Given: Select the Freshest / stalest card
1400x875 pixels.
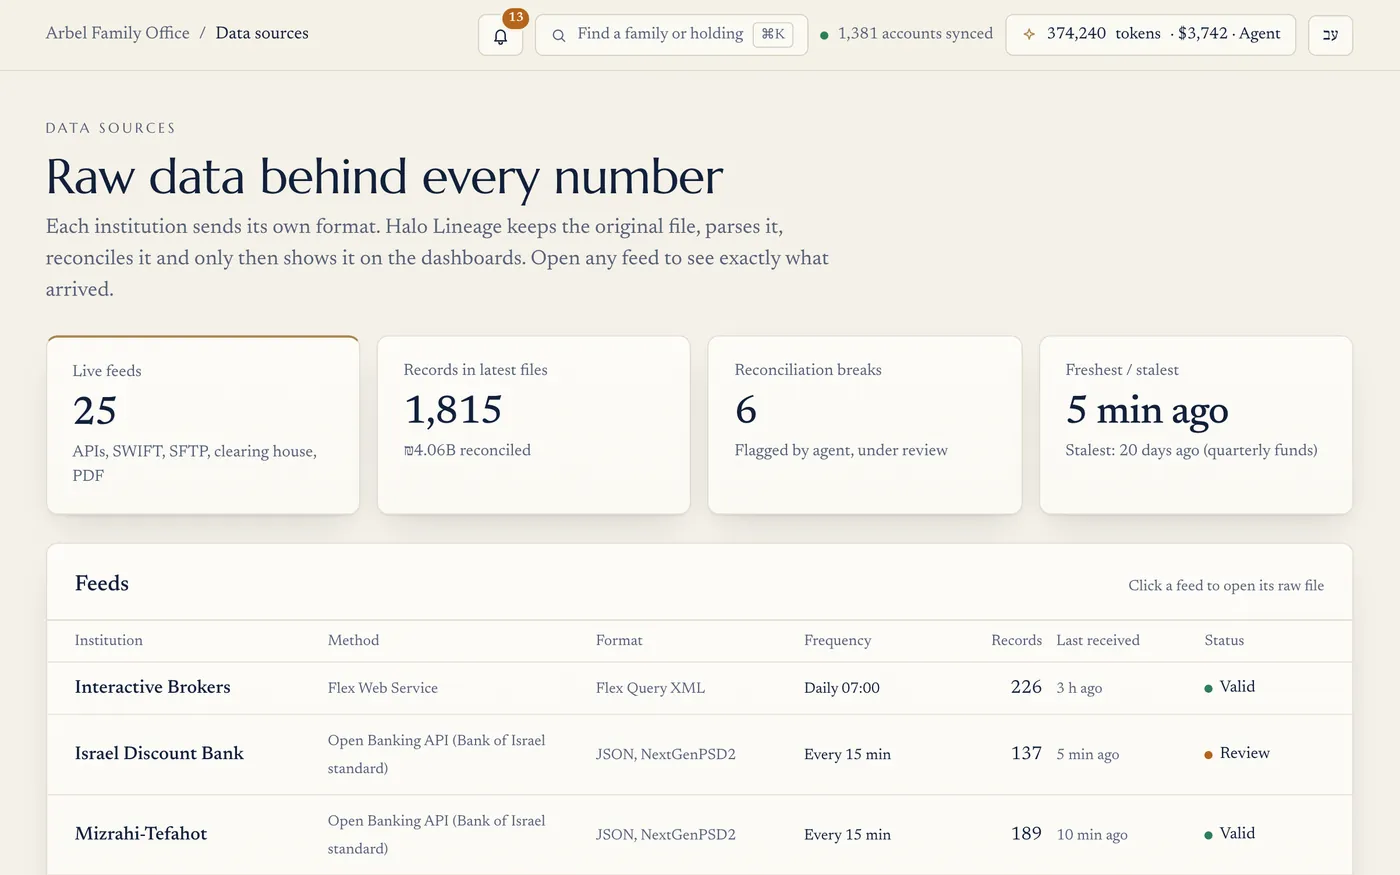Looking at the screenshot, I should pyautogui.click(x=1196, y=425).
